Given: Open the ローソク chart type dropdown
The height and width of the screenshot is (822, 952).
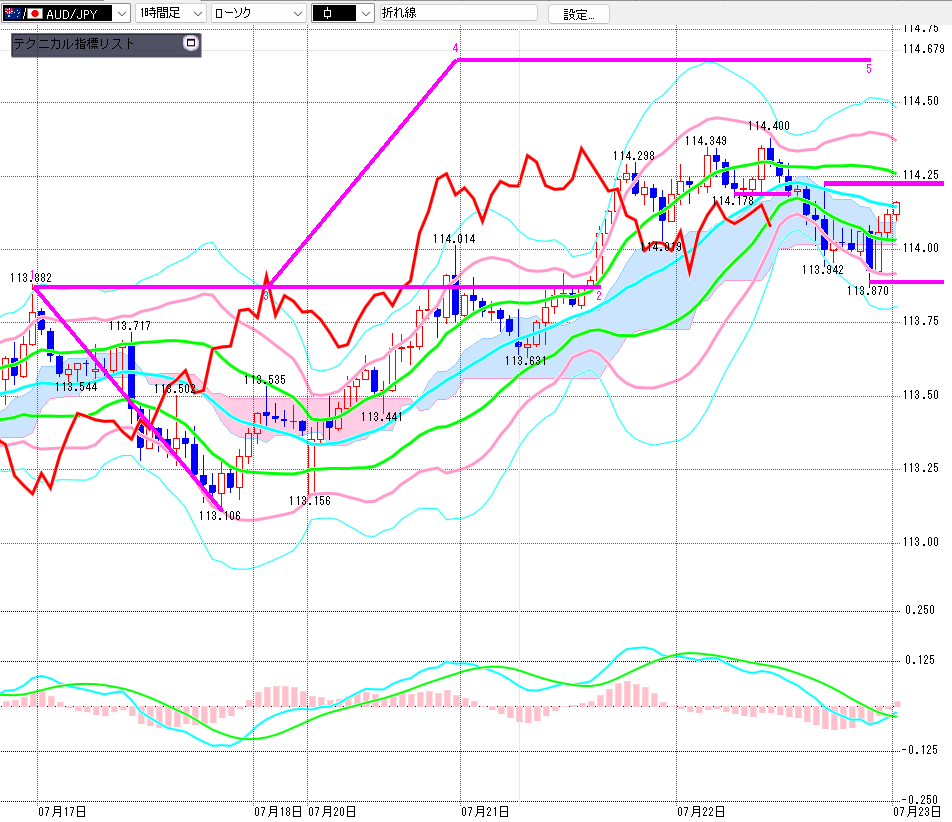Looking at the screenshot, I should pos(258,13).
